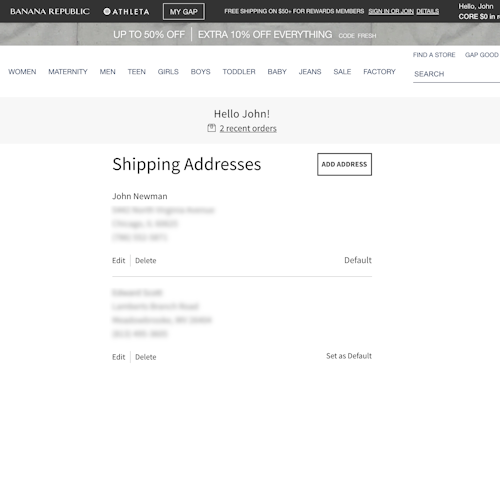Open the 2 recent orders link
The image size is (500, 500).
(x=248, y=128)
